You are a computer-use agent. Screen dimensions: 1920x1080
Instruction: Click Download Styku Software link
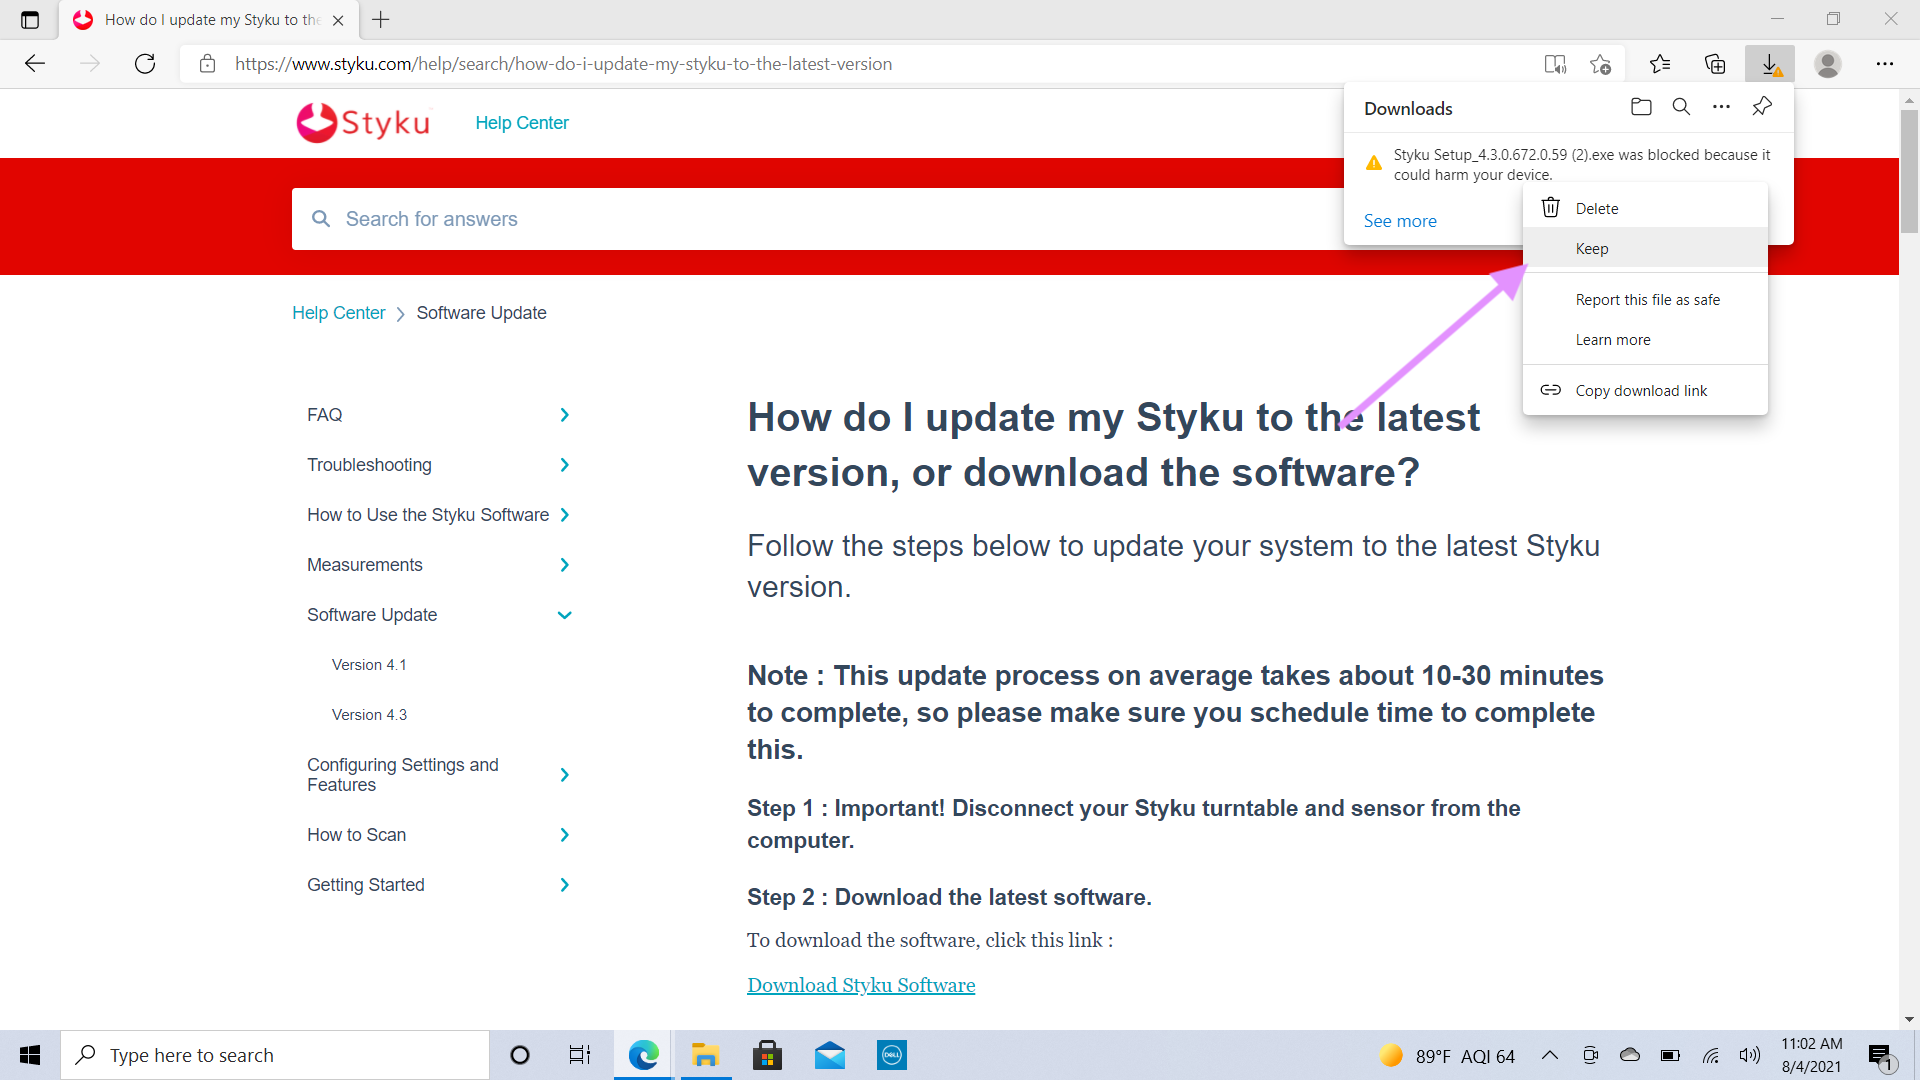coord(861,985)
